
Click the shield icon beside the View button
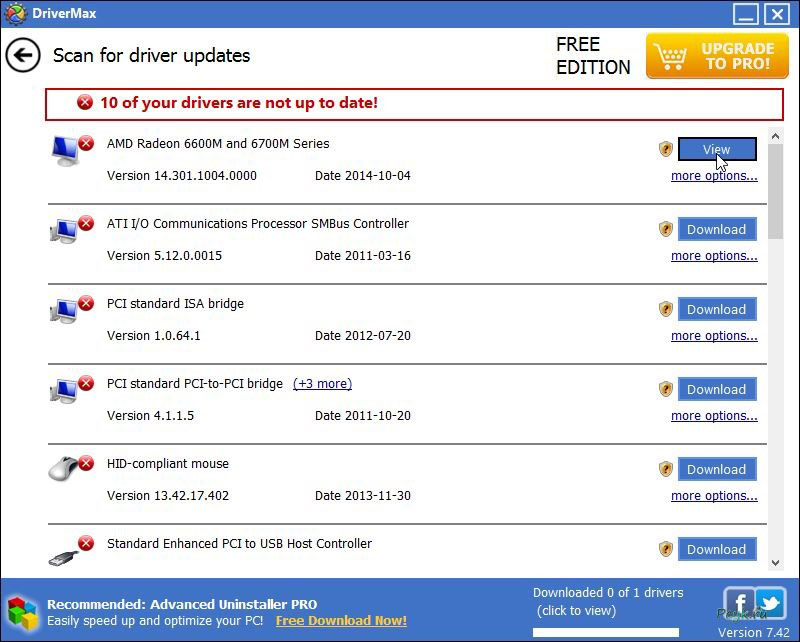666,149
